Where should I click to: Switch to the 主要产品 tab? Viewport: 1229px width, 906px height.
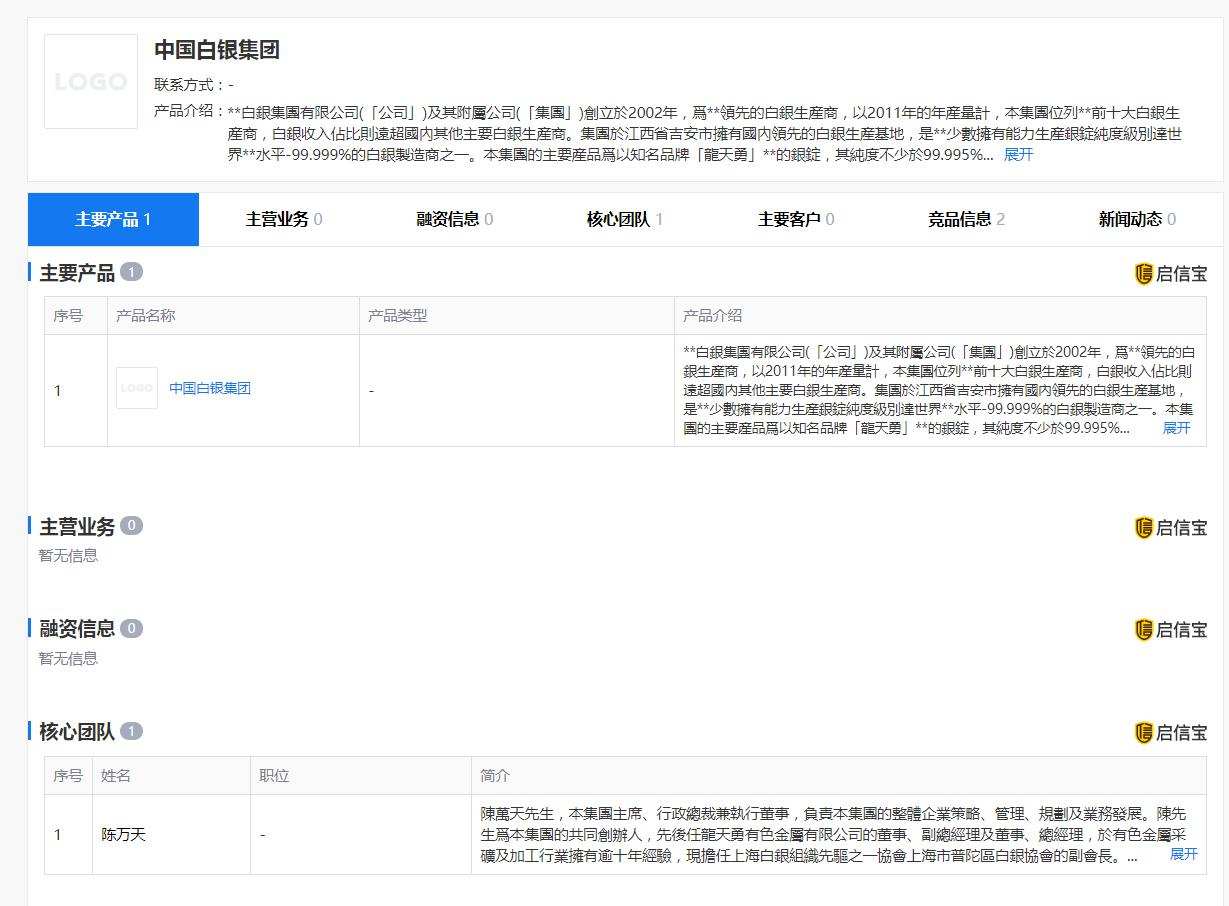click(x=113, y=219)
